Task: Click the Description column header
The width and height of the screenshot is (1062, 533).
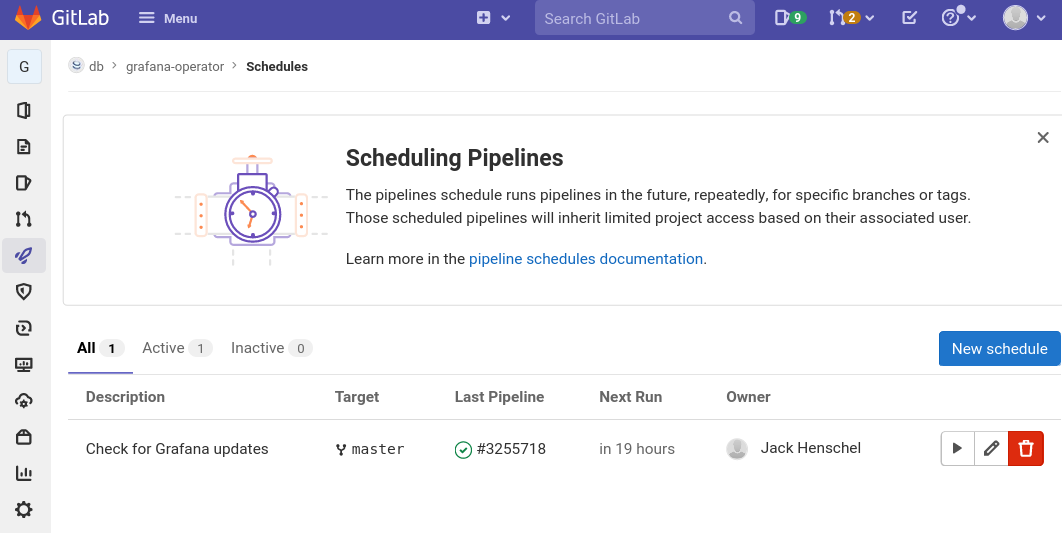Action: click(x=125, y=397)
